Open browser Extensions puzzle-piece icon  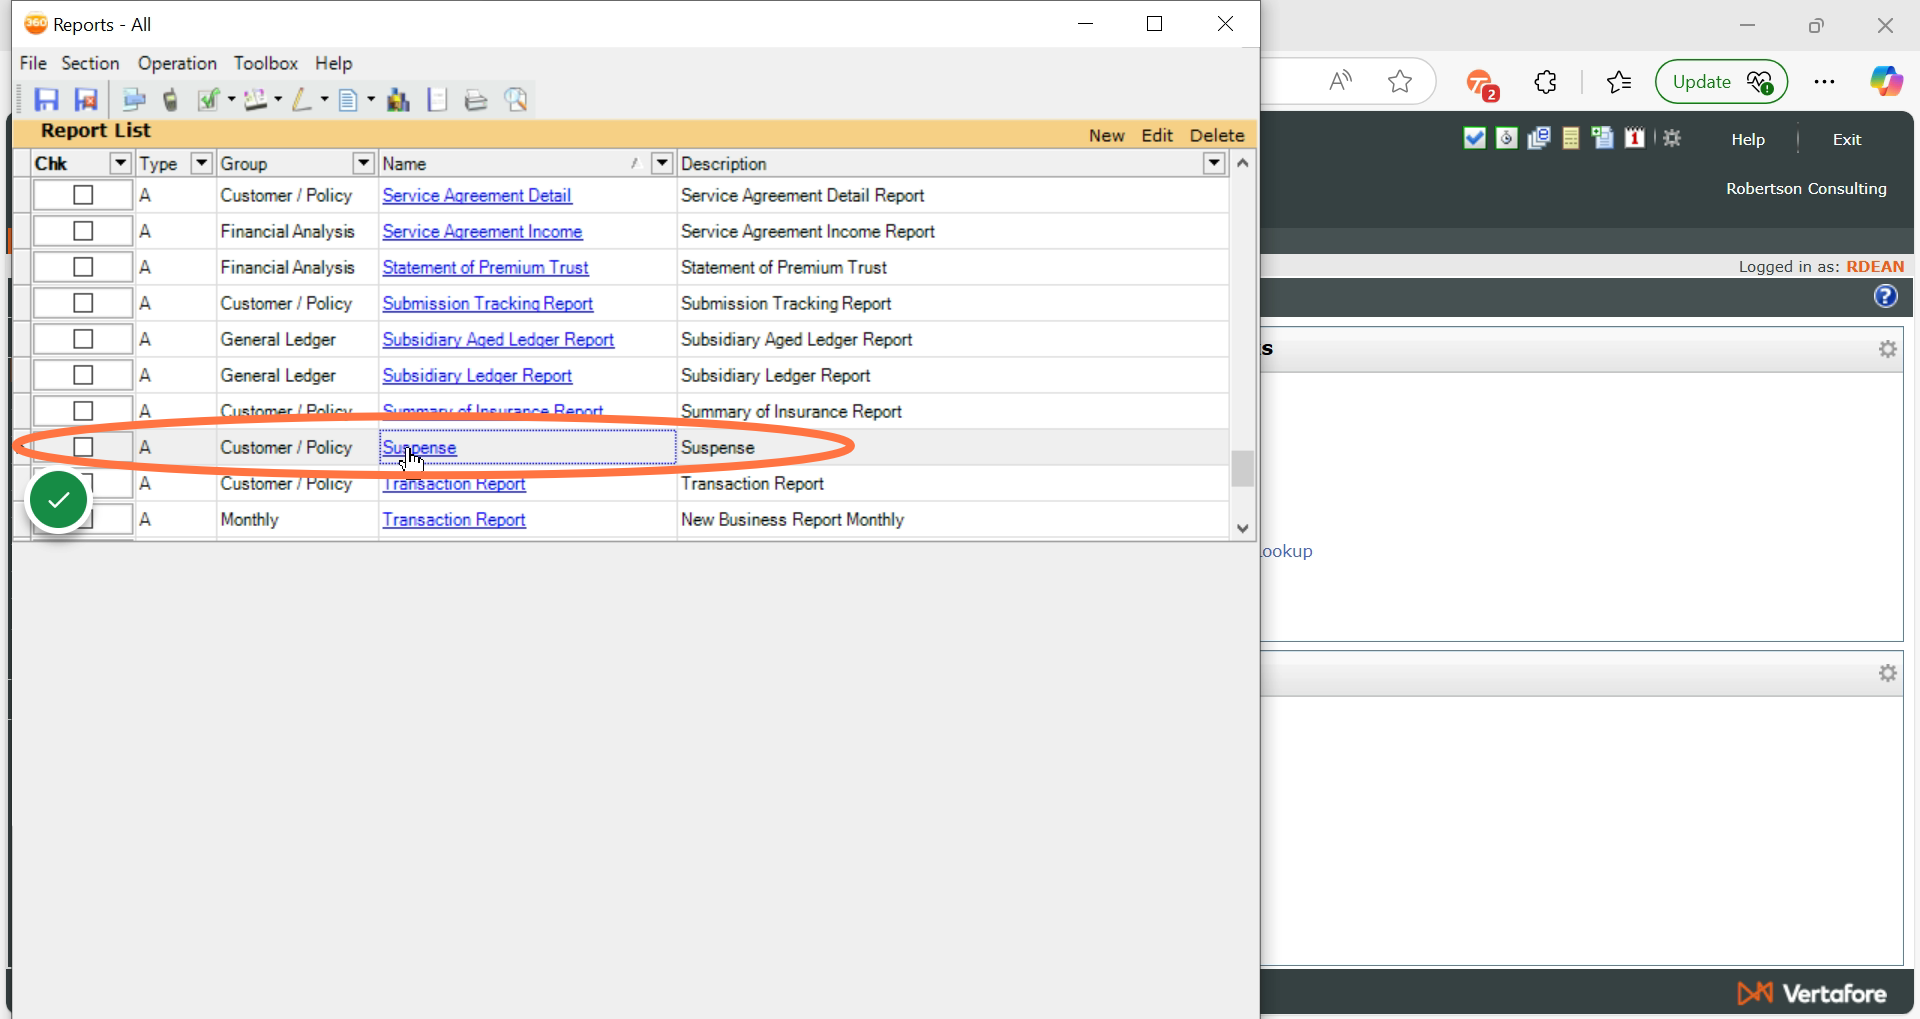pyautogui.click(x=1545, y=82)
